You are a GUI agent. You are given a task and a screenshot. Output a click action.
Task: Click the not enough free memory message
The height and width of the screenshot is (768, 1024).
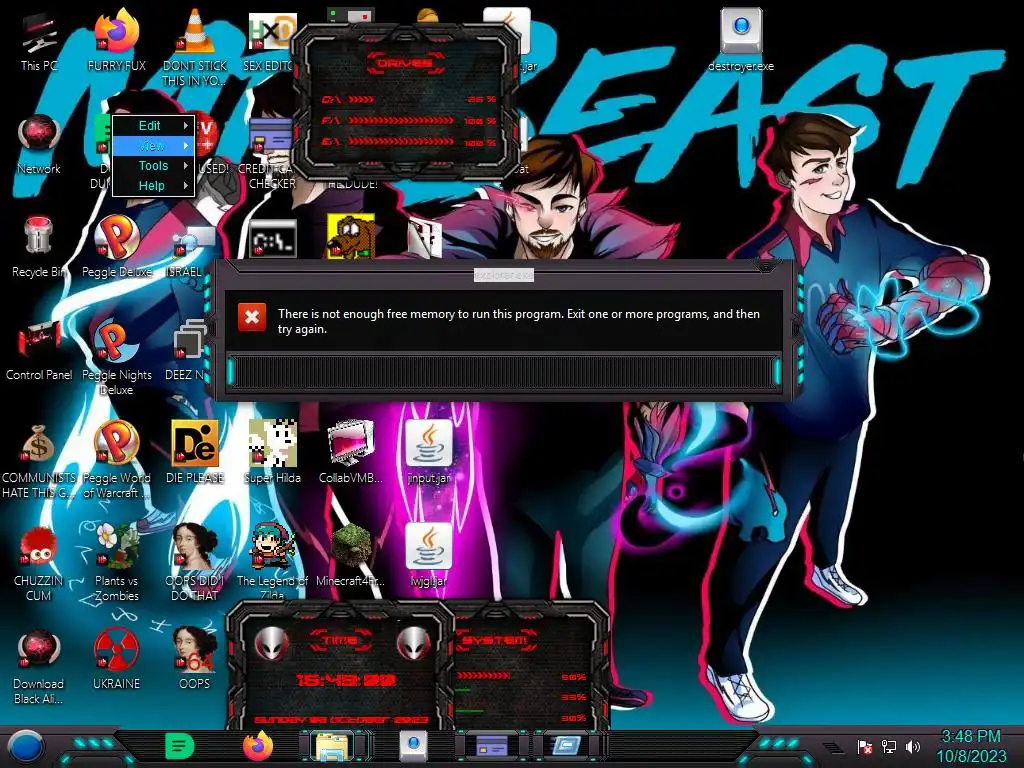(x=519, y=321)
